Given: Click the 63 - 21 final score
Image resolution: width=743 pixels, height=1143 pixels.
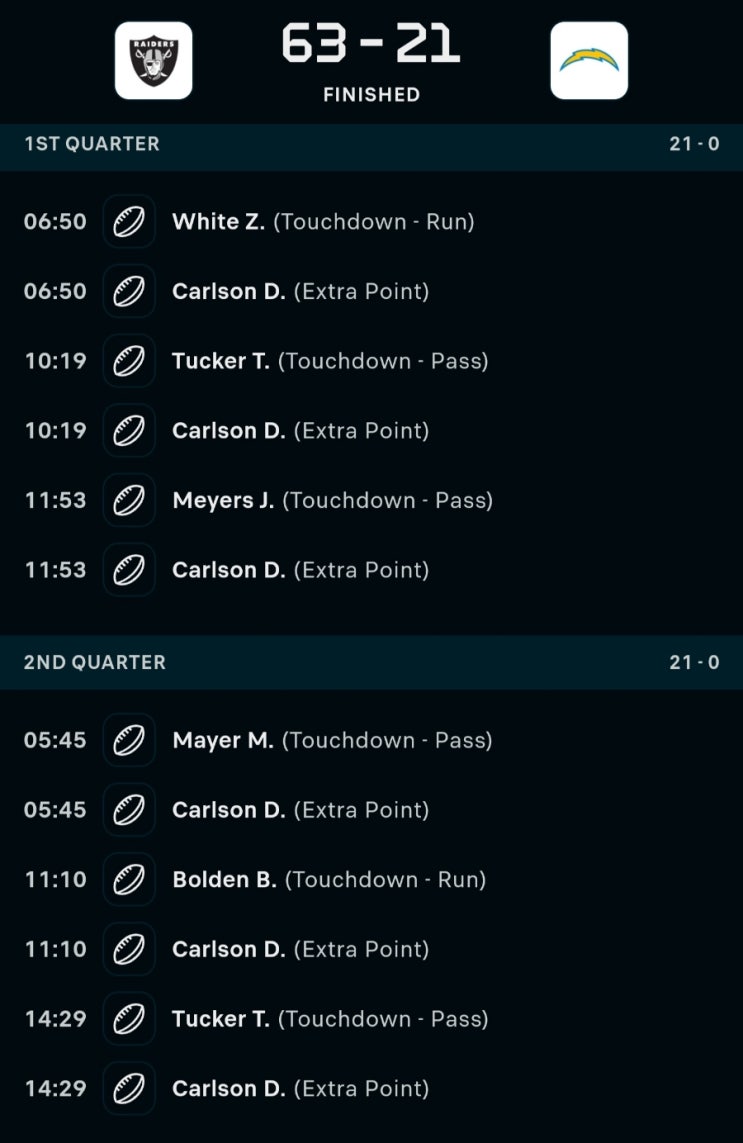Looking at the screenshot, I should click(x=371, y=45).
